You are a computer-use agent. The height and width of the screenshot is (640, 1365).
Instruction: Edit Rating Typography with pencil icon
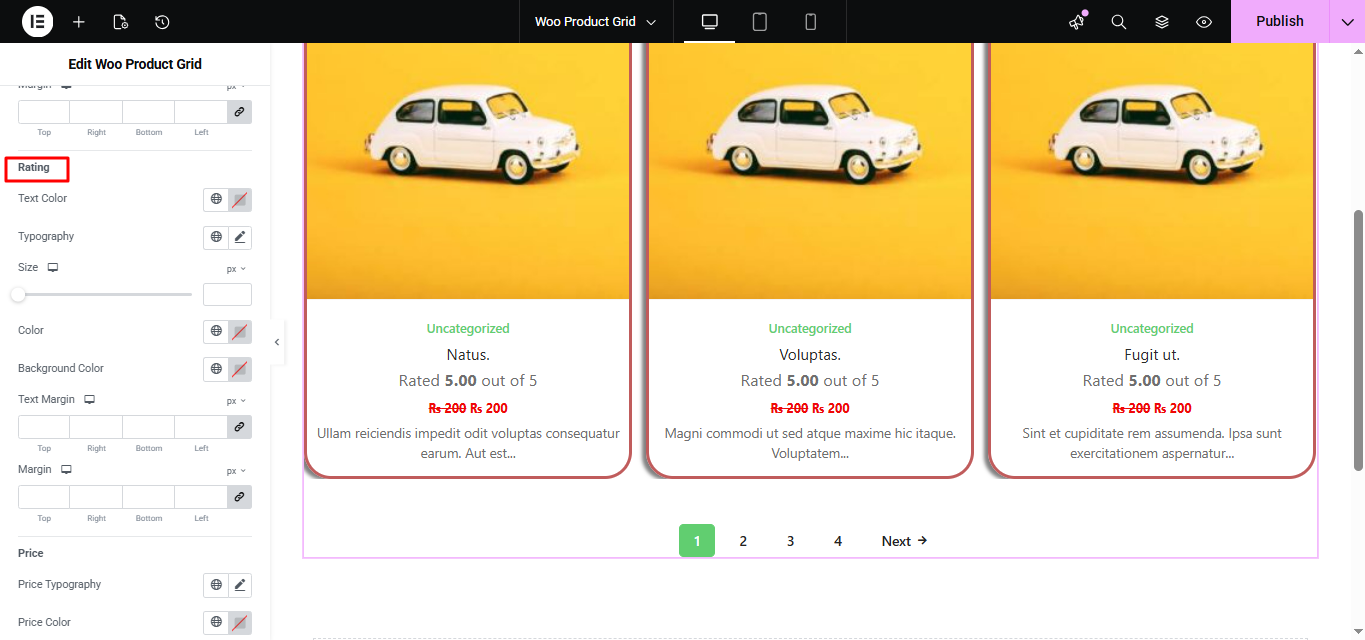point(240,237)
